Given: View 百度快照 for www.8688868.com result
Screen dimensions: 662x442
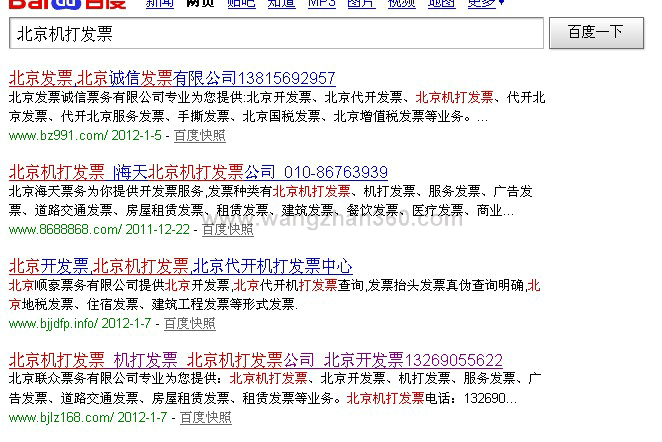Looking at the screenshot, I should [228, 229].
